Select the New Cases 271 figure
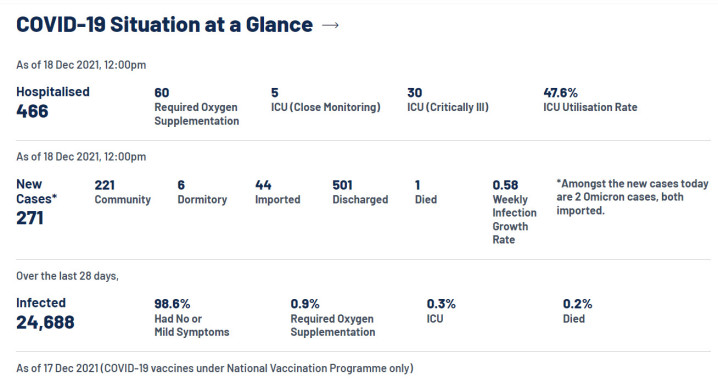 point(37,202)
